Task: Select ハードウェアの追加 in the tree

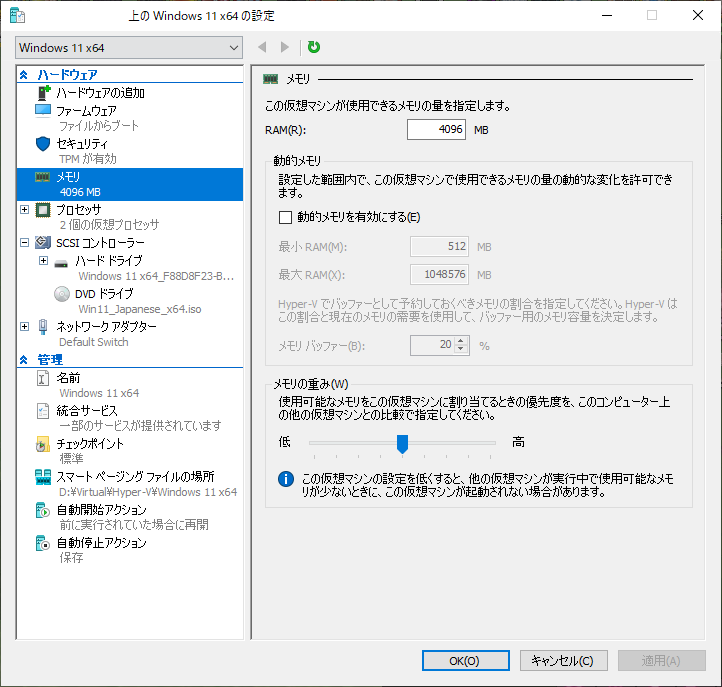Action: point(100,93)
